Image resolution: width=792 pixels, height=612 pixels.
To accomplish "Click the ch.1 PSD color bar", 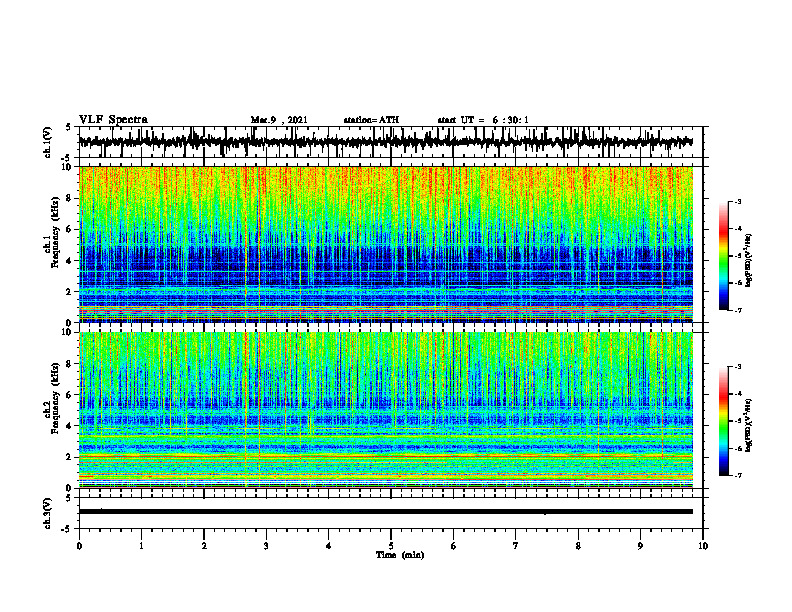I will (723, 256).
